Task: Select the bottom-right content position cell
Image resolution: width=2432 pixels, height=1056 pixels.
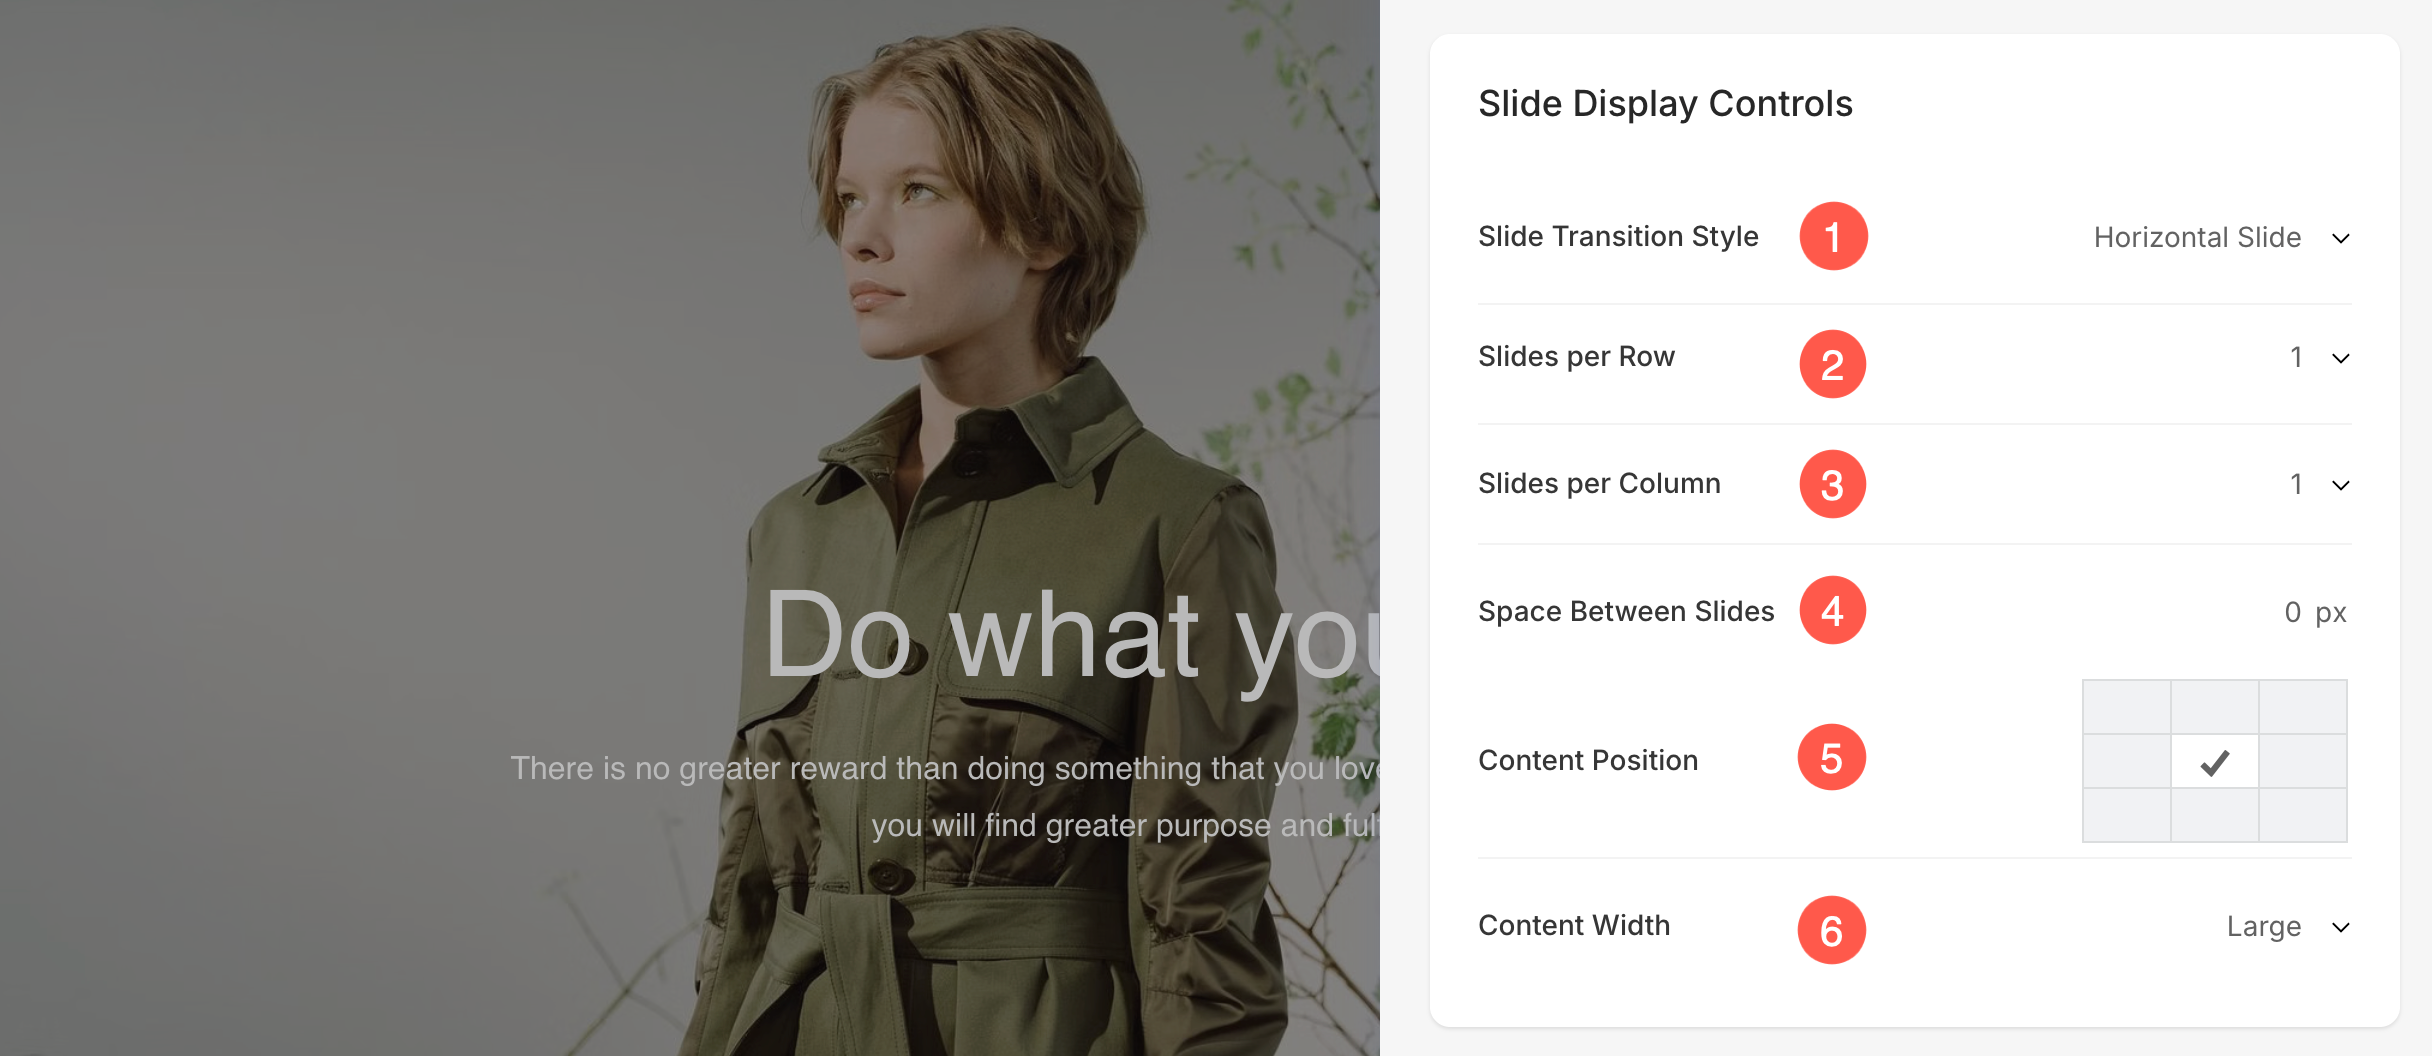Action: click(x=2303, y=815)
